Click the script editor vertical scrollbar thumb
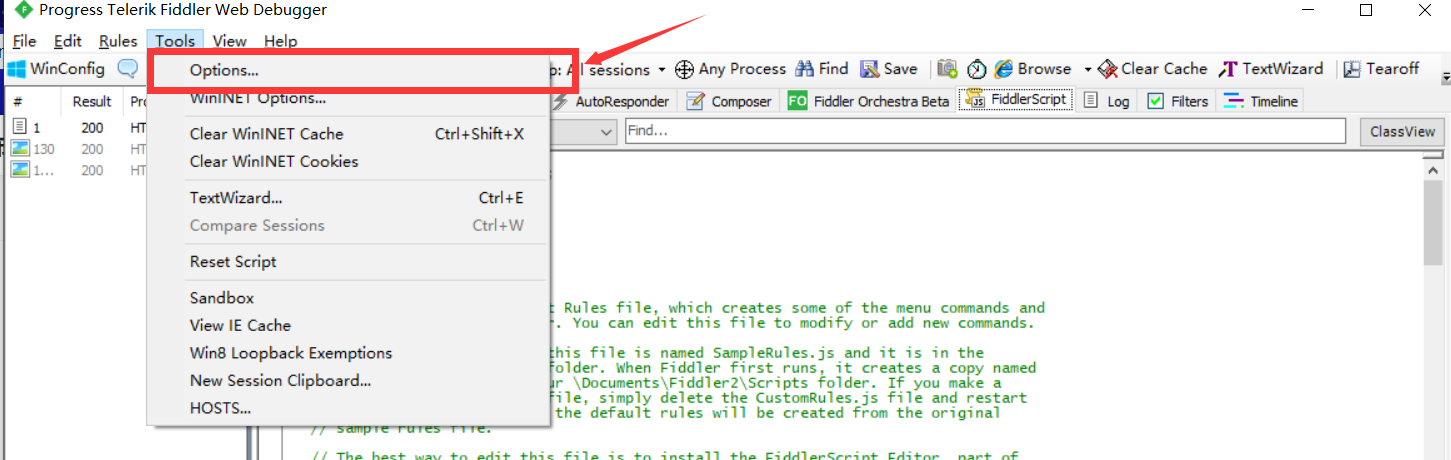 coord(1434,223)
